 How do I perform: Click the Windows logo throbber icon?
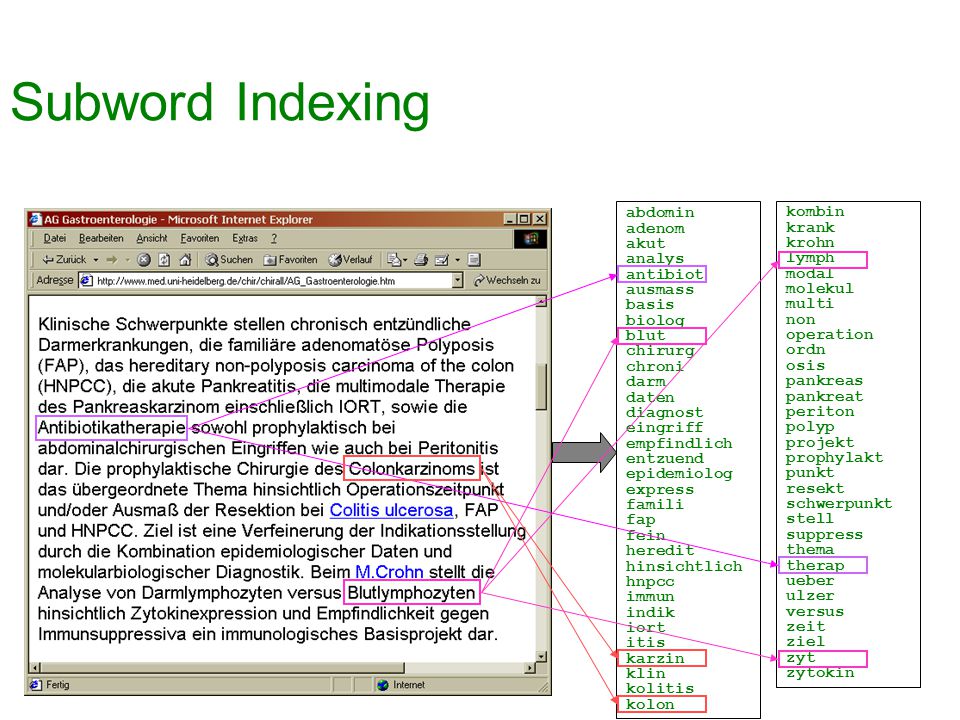(530, 239)
